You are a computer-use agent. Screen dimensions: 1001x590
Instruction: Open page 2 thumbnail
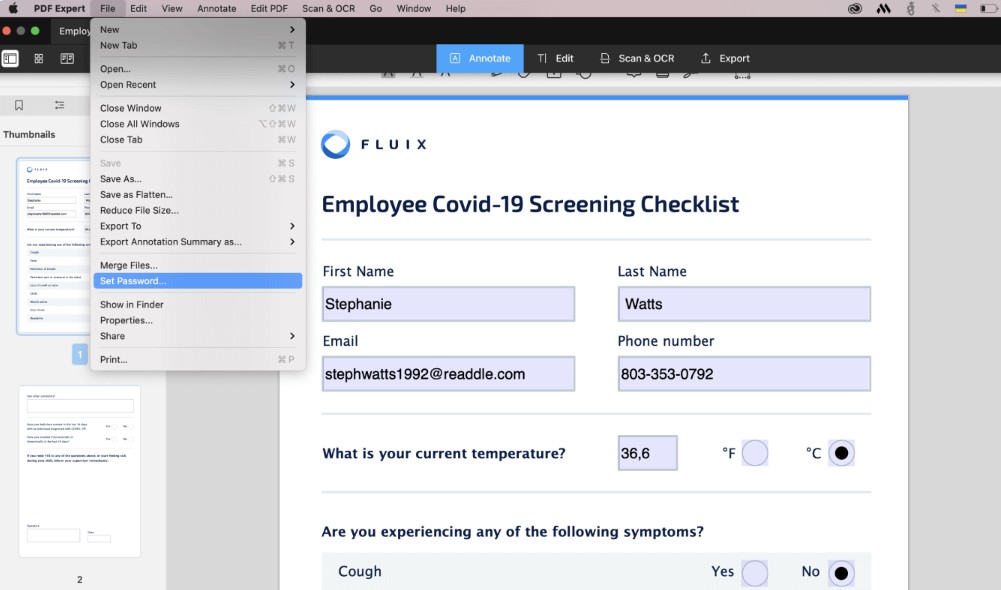(80, 471)
